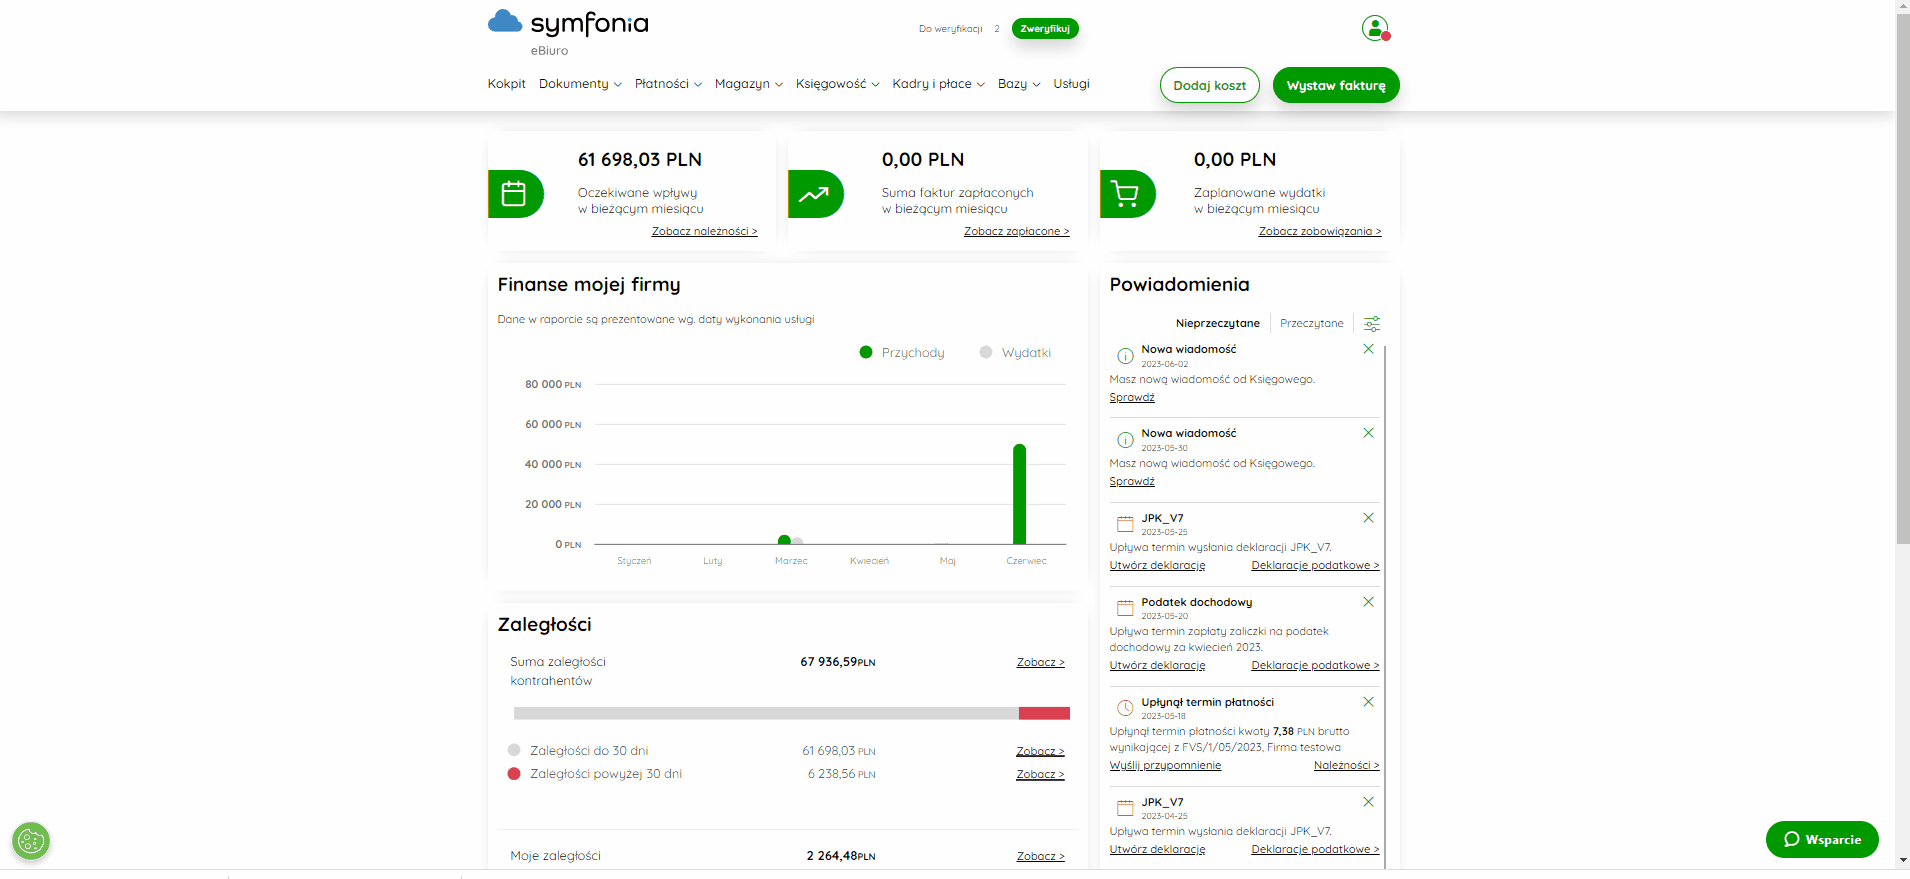Click the gray Zaległości do 30 dni swatch
The image size is (1910, 879).
click(514, 750)
